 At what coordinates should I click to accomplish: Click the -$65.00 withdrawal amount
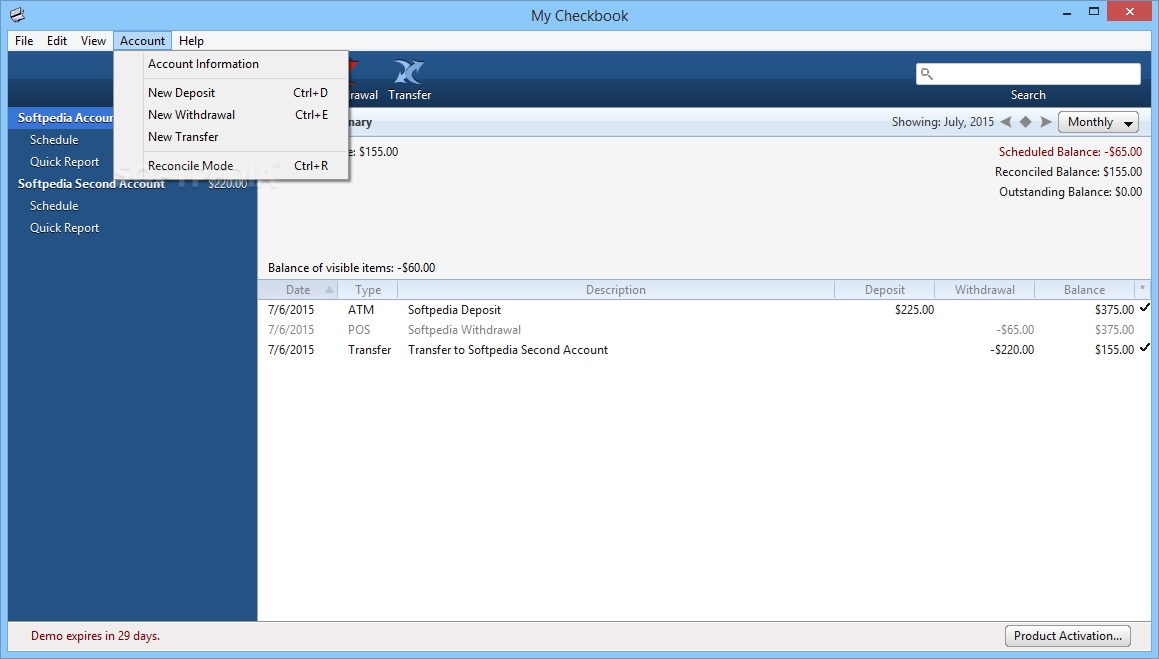pos(1015,330)
